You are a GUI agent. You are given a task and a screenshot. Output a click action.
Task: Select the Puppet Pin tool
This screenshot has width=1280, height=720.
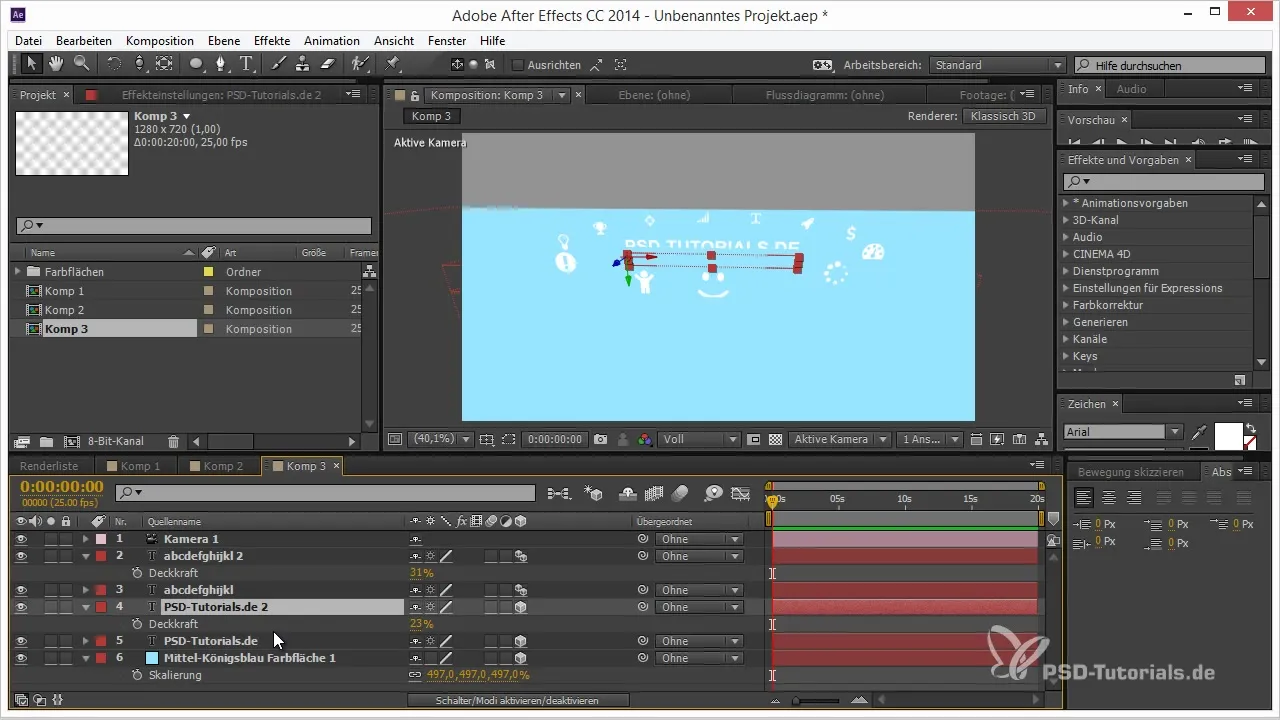point(392,64)
